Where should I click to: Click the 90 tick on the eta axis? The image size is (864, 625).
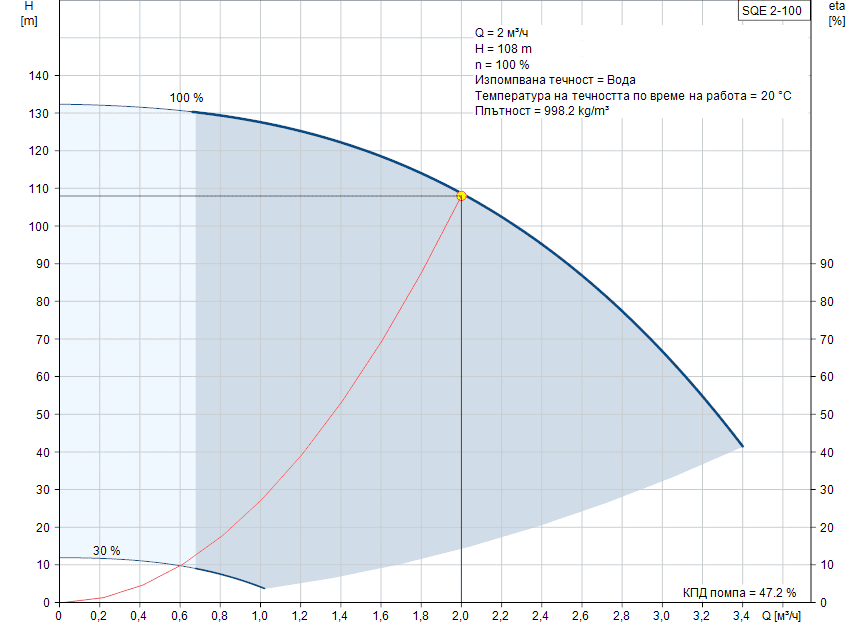pyautogui.click(x=827, y=264)
